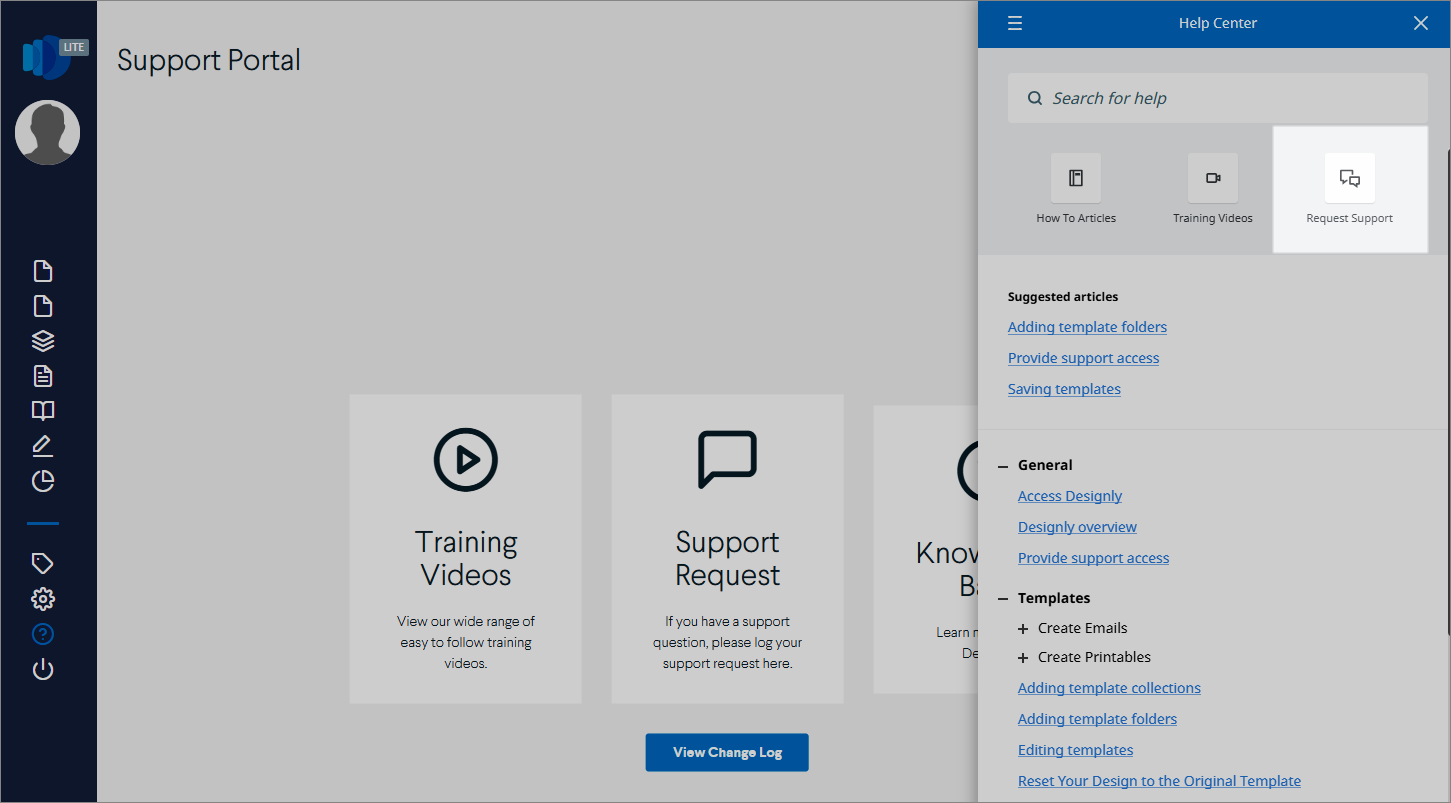Click the tag icon in sidebar

point(43,563)
